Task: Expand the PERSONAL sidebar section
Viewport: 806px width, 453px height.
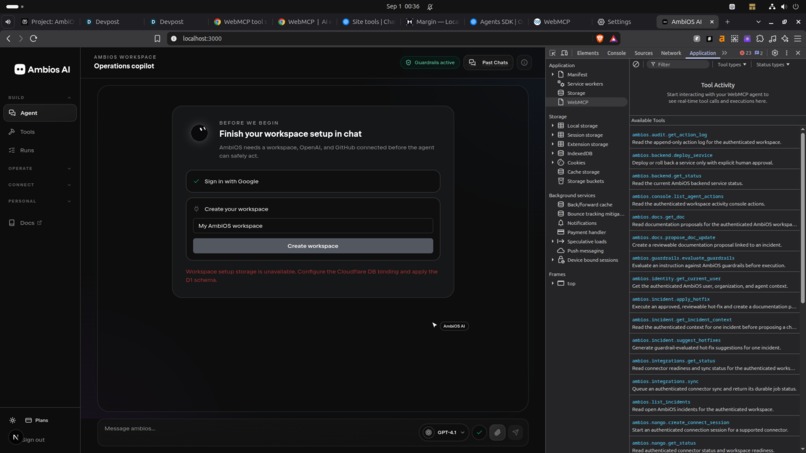Action: pos(40,201)
